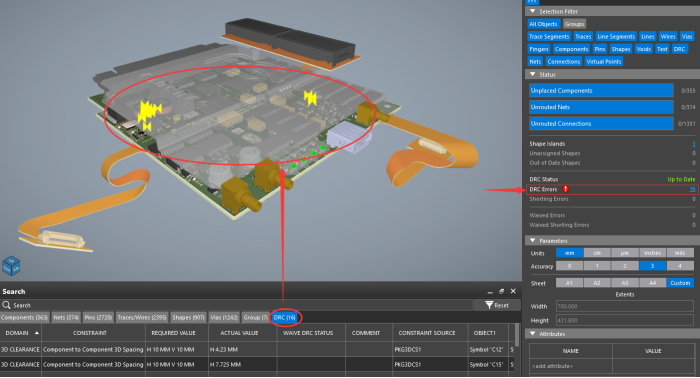This screenshot has width=700, height=378.
Task: Set units to mm
Action: point(569,253)
